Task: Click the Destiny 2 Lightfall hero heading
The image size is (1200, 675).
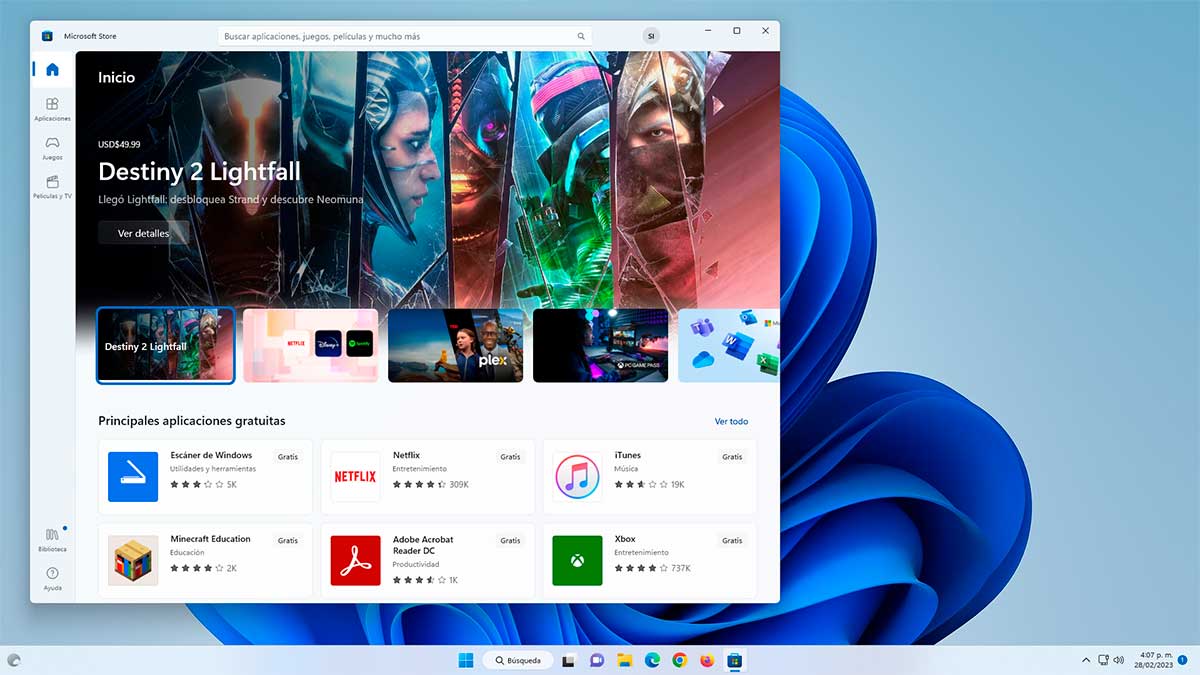Action: (199, 170)
